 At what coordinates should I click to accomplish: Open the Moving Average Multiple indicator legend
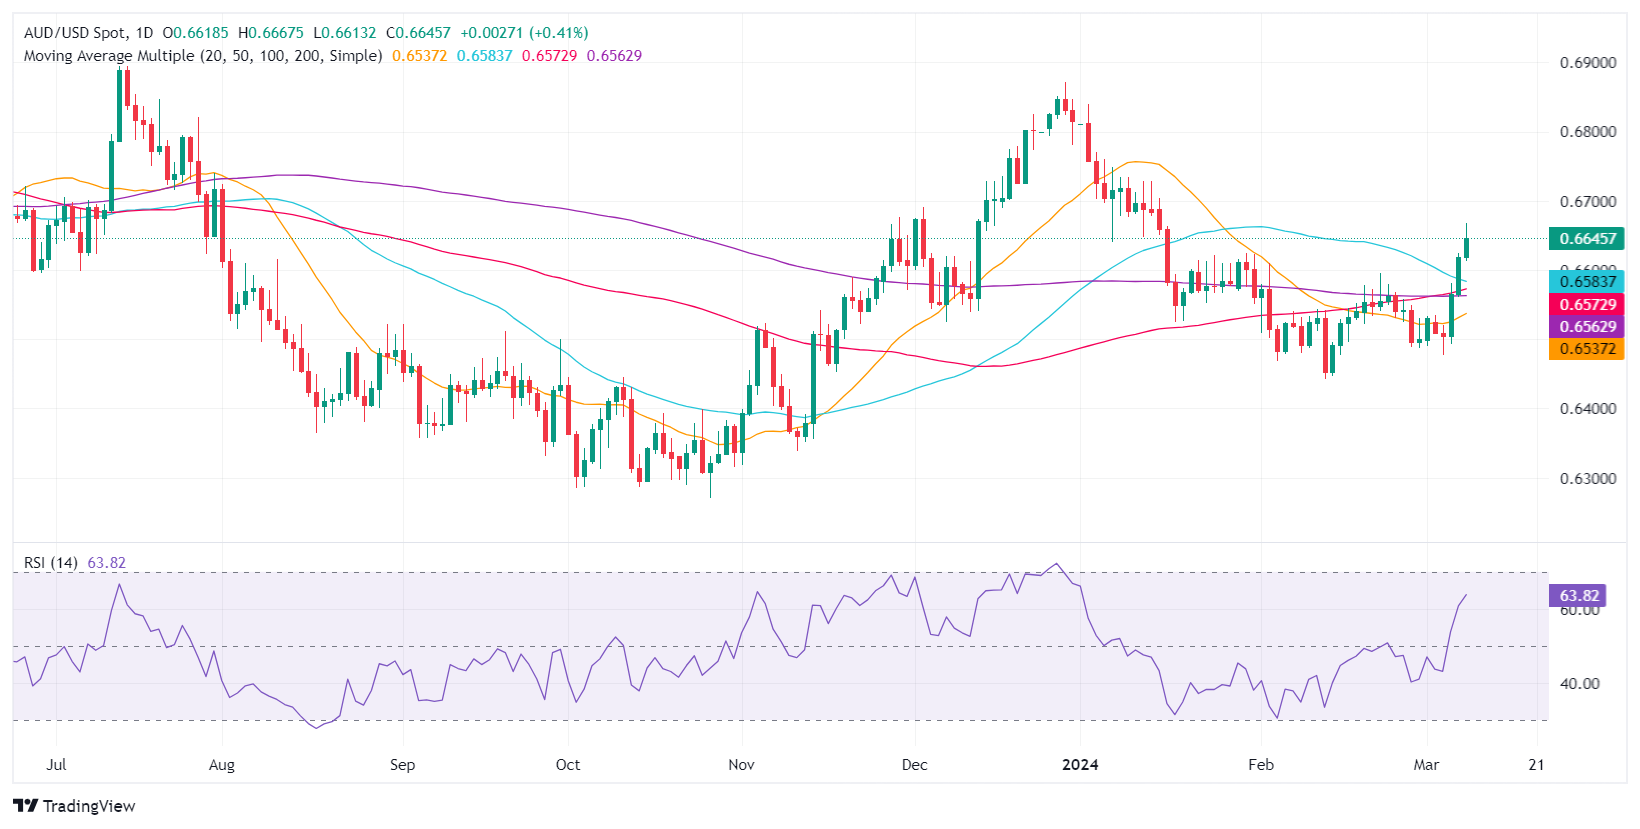coord(203,56)
